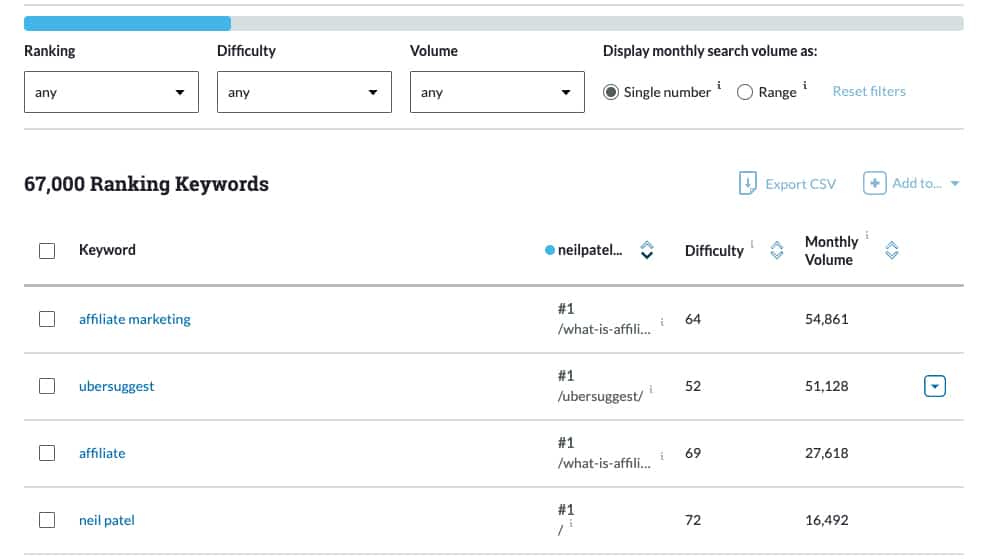Click the info icon beside Monthly Volume header

coord(867,235)
